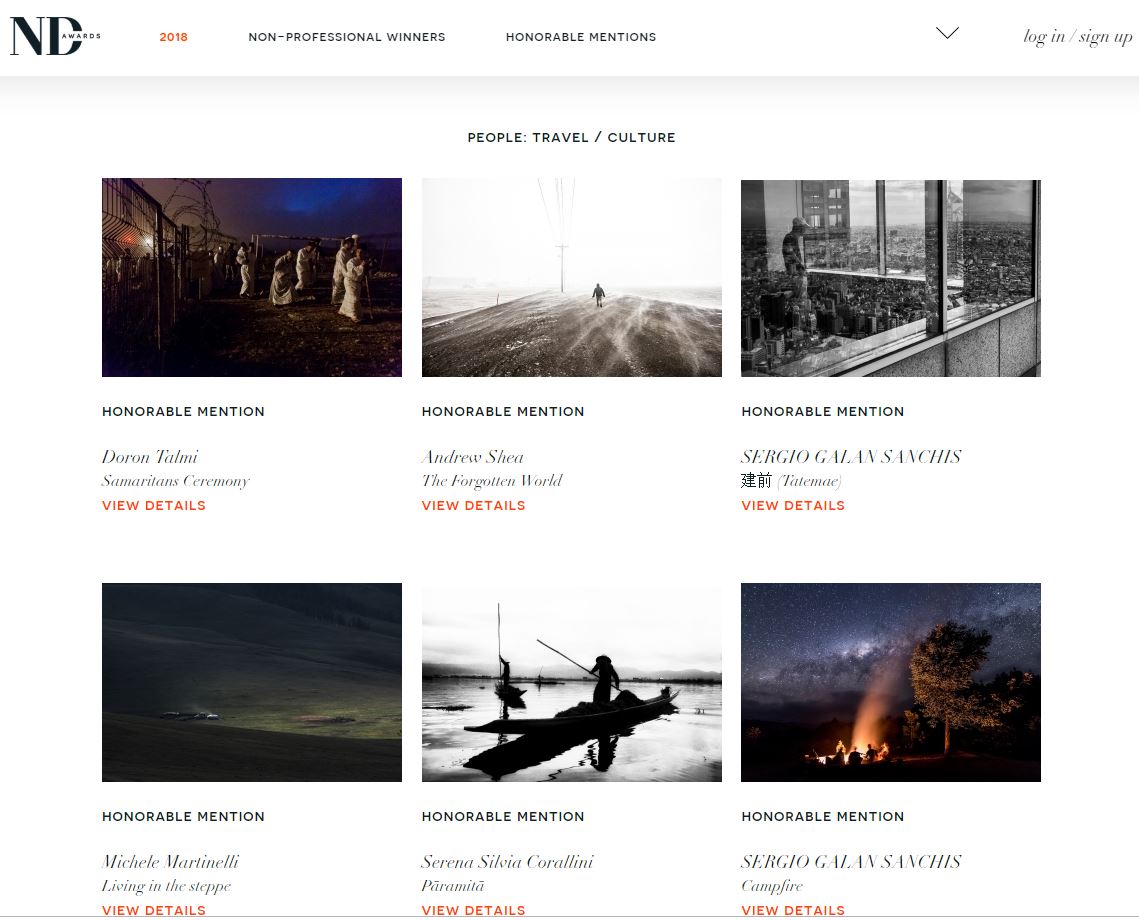This screenshot has height=920, width=1139.
Task: Open the Tatemae window reflection thumbnail
Action: [x=890, y=277]
